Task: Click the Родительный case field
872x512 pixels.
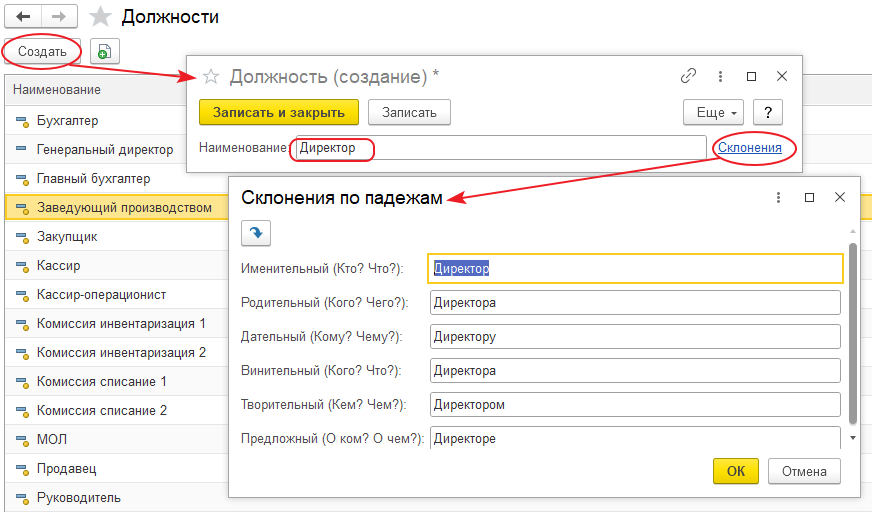Action: (635, 302)
